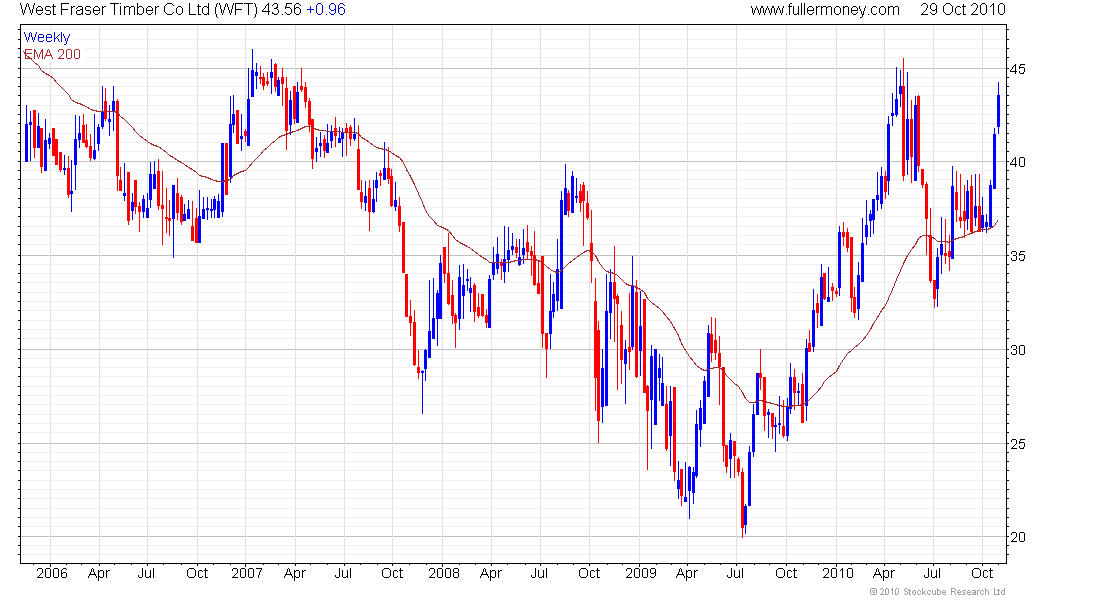Click the 2007 year label on time axis
Screen dimensions: 1100x600
pyautogui.click(x=247, y=573)
